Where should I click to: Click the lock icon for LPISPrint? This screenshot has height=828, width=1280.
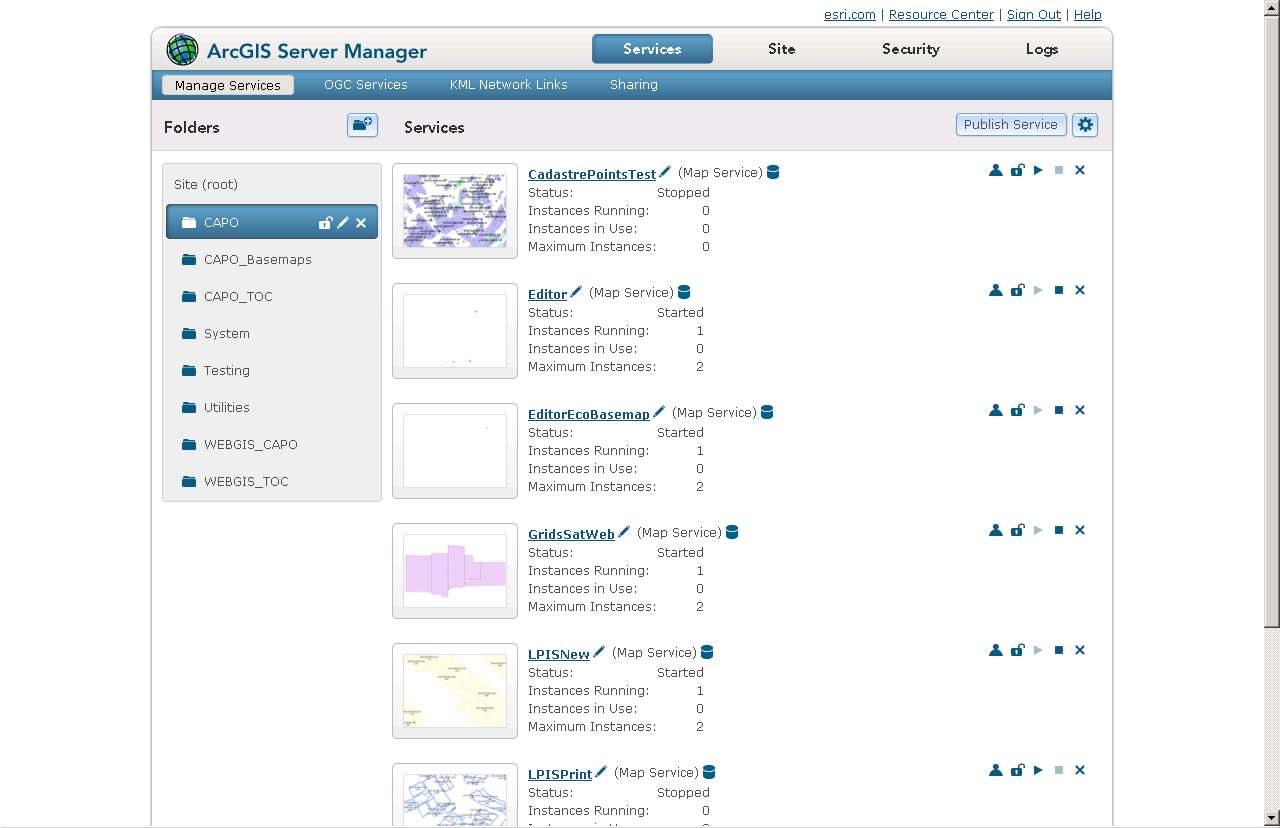1017,770
